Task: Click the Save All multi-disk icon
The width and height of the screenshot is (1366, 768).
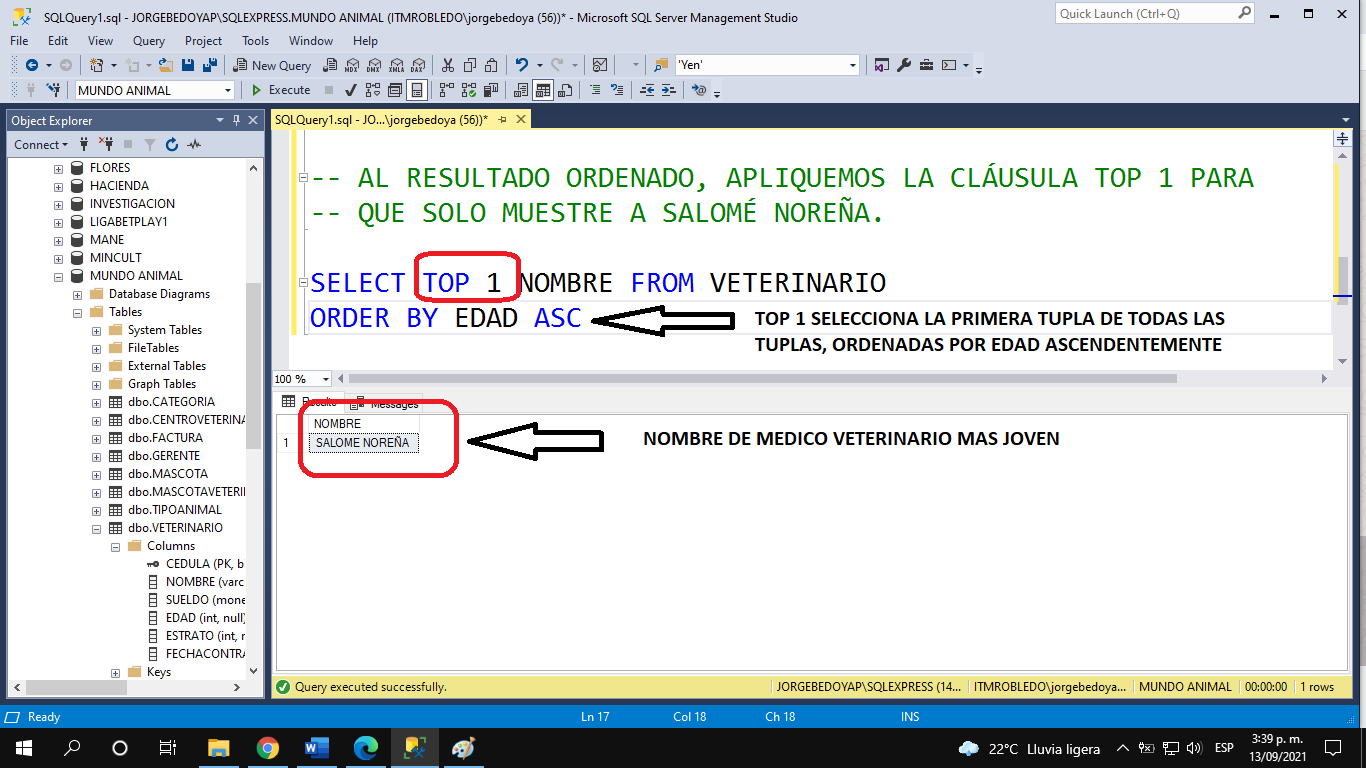Action: click(x=210, y=65)
